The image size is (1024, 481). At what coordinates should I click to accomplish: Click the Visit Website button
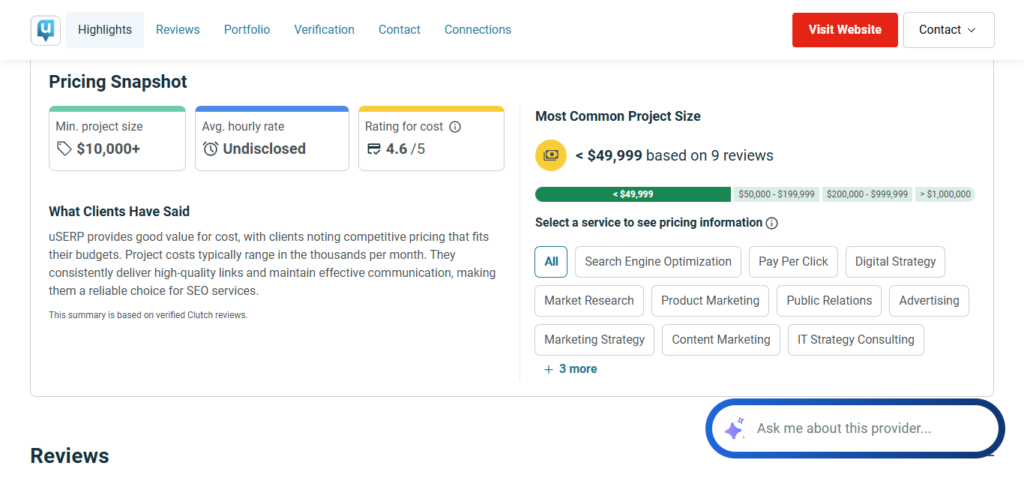pyautogui.click(x=845, y=30)
